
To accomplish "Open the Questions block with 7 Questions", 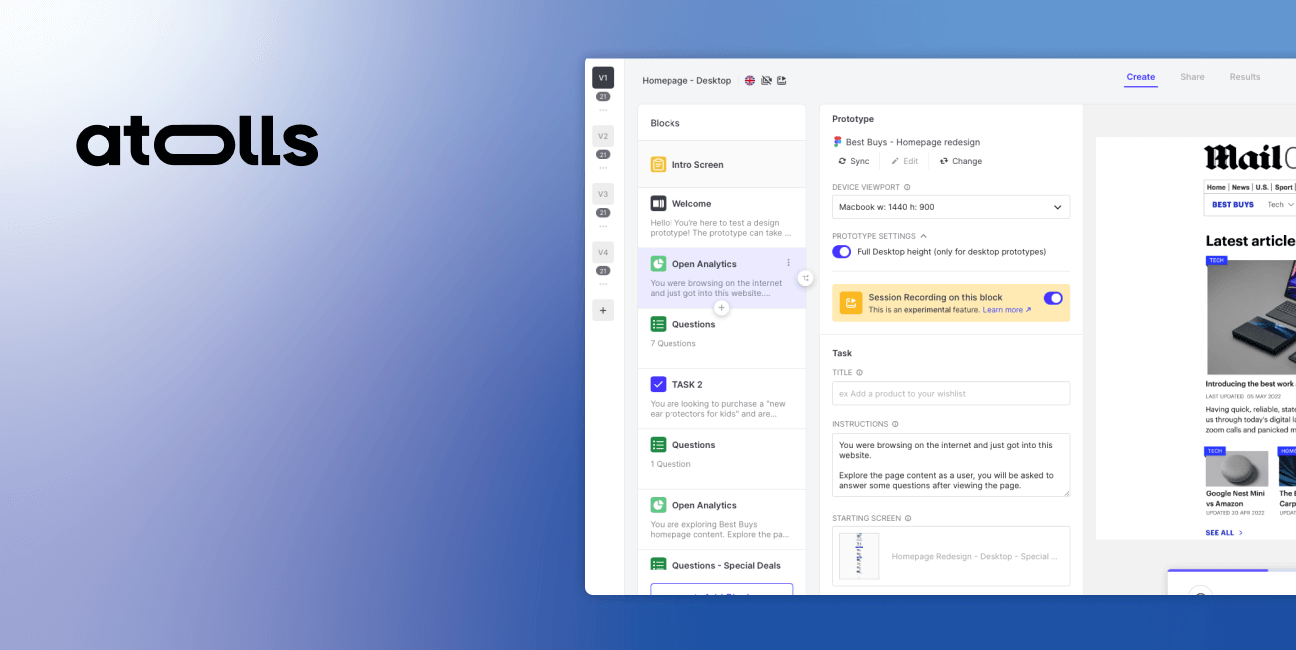I will pyautogui.click(x=721, y=338).
